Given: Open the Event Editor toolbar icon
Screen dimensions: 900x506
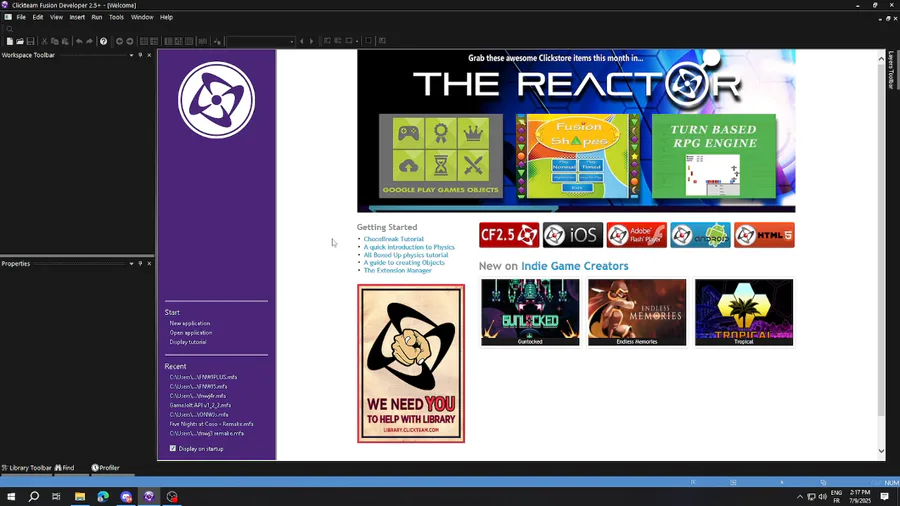Looking at the screenshot, I should coord(168,41).
